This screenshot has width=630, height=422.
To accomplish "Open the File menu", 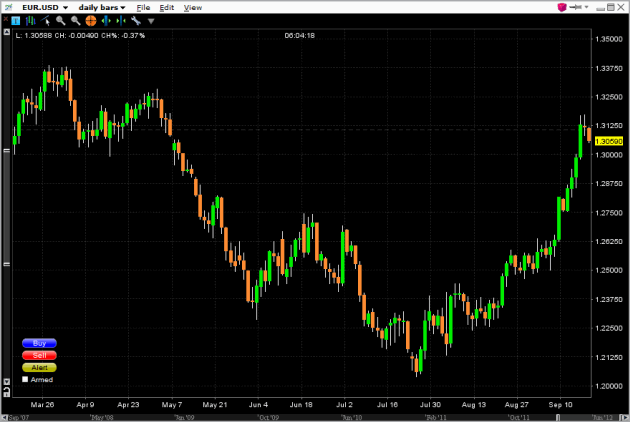I will 143,7.
